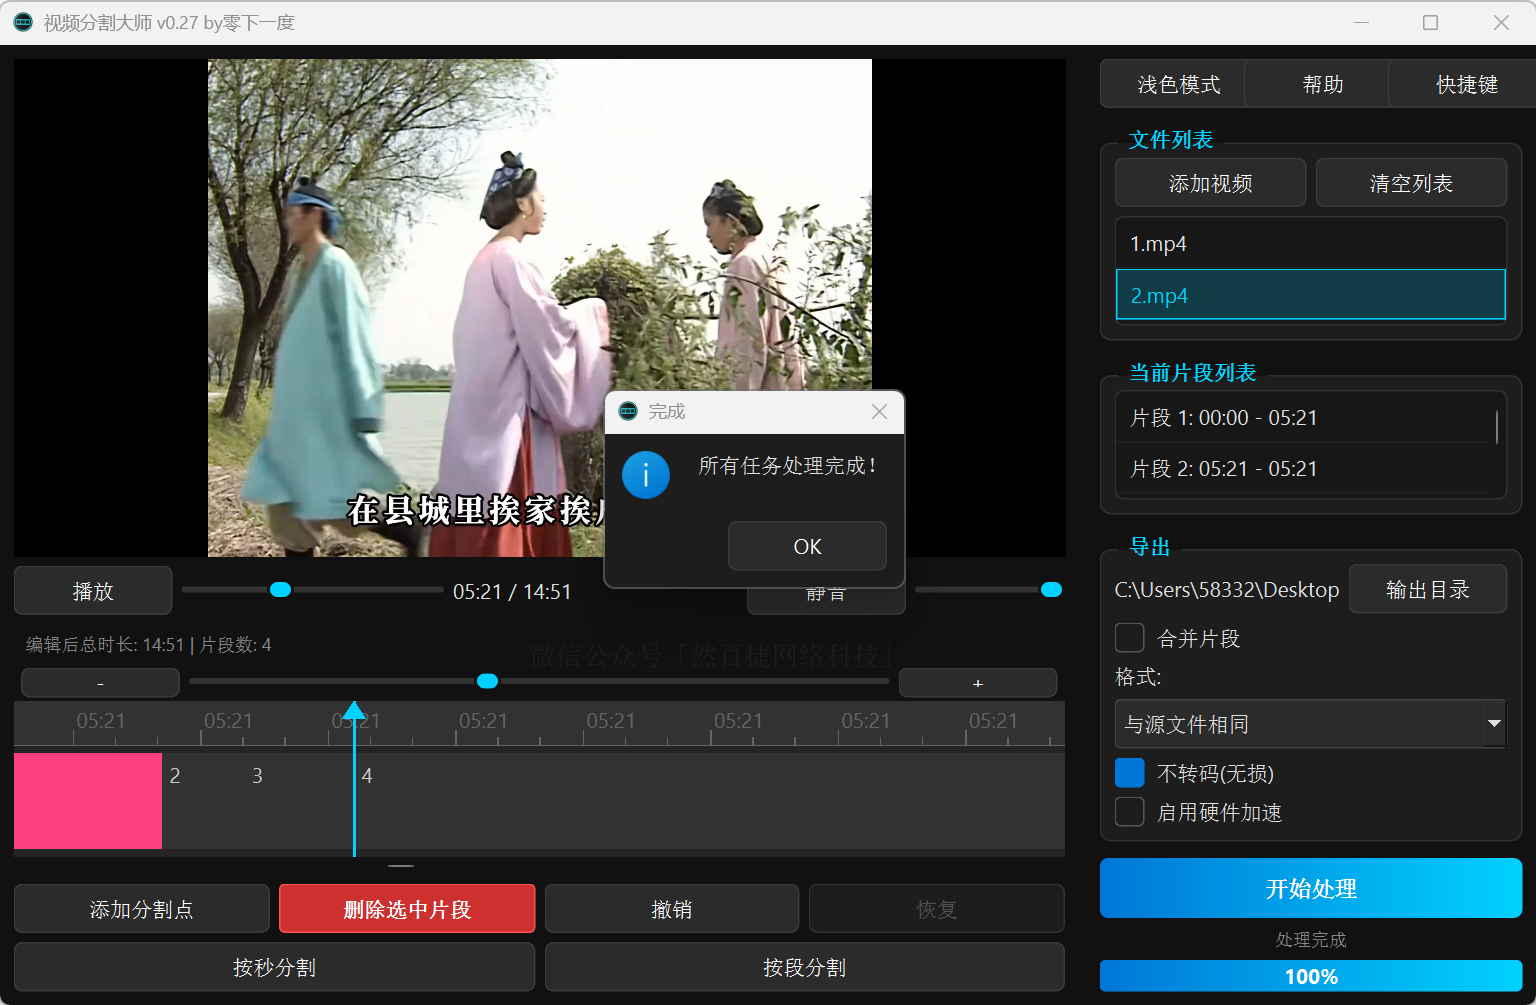The width and height of the screenshot is (1536, 1005).
Task: Click the + button to zoom the timeline
Action: (978, 682)
